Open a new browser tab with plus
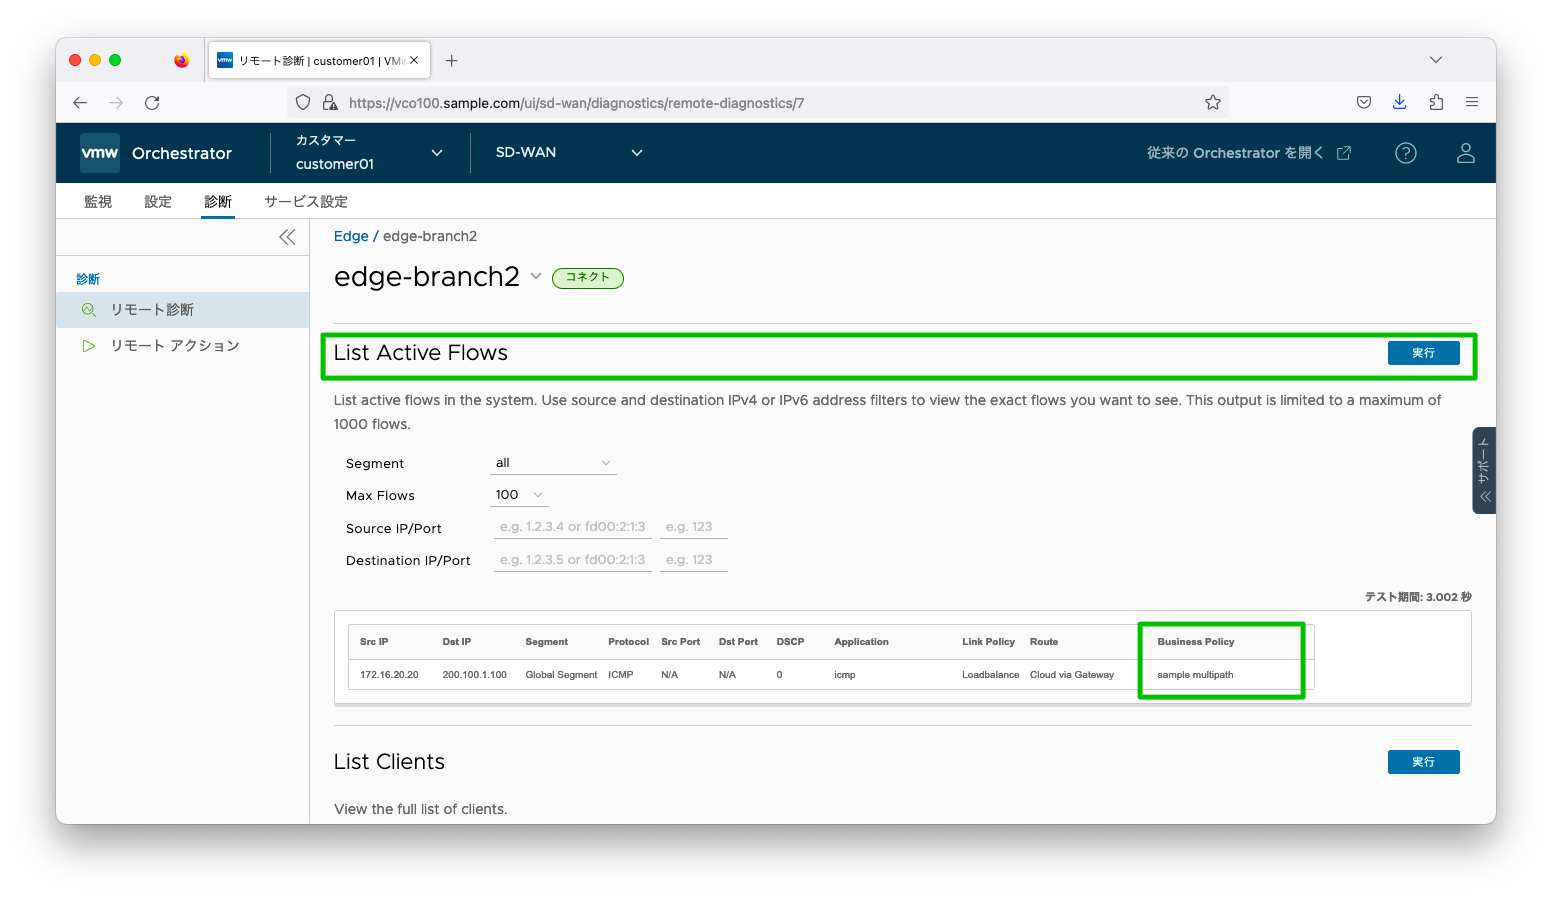Screen dimensions: 1552x898 pyautogui.click(x=452, y=60)
